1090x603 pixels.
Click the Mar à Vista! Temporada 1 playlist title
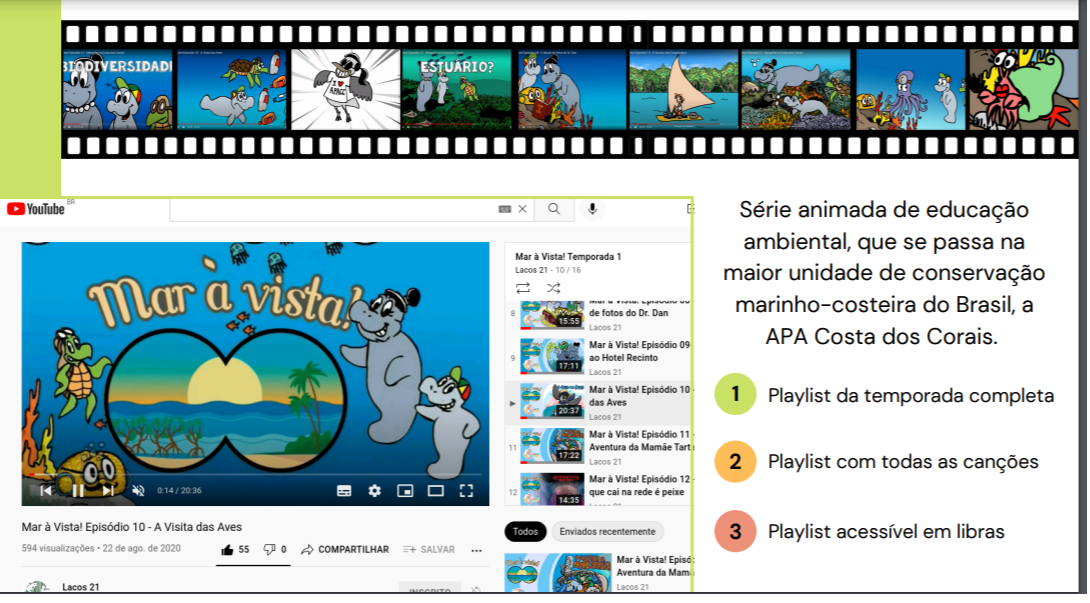[568, 257]
